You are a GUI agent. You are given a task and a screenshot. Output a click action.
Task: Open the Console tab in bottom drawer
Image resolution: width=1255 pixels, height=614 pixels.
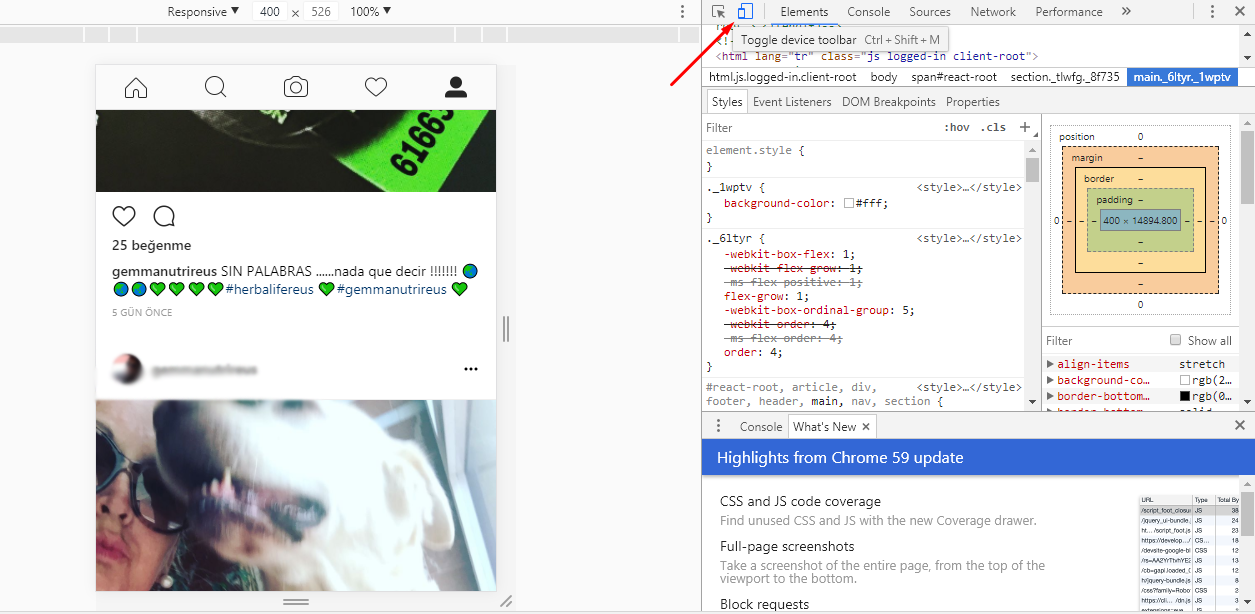(761, 426)
